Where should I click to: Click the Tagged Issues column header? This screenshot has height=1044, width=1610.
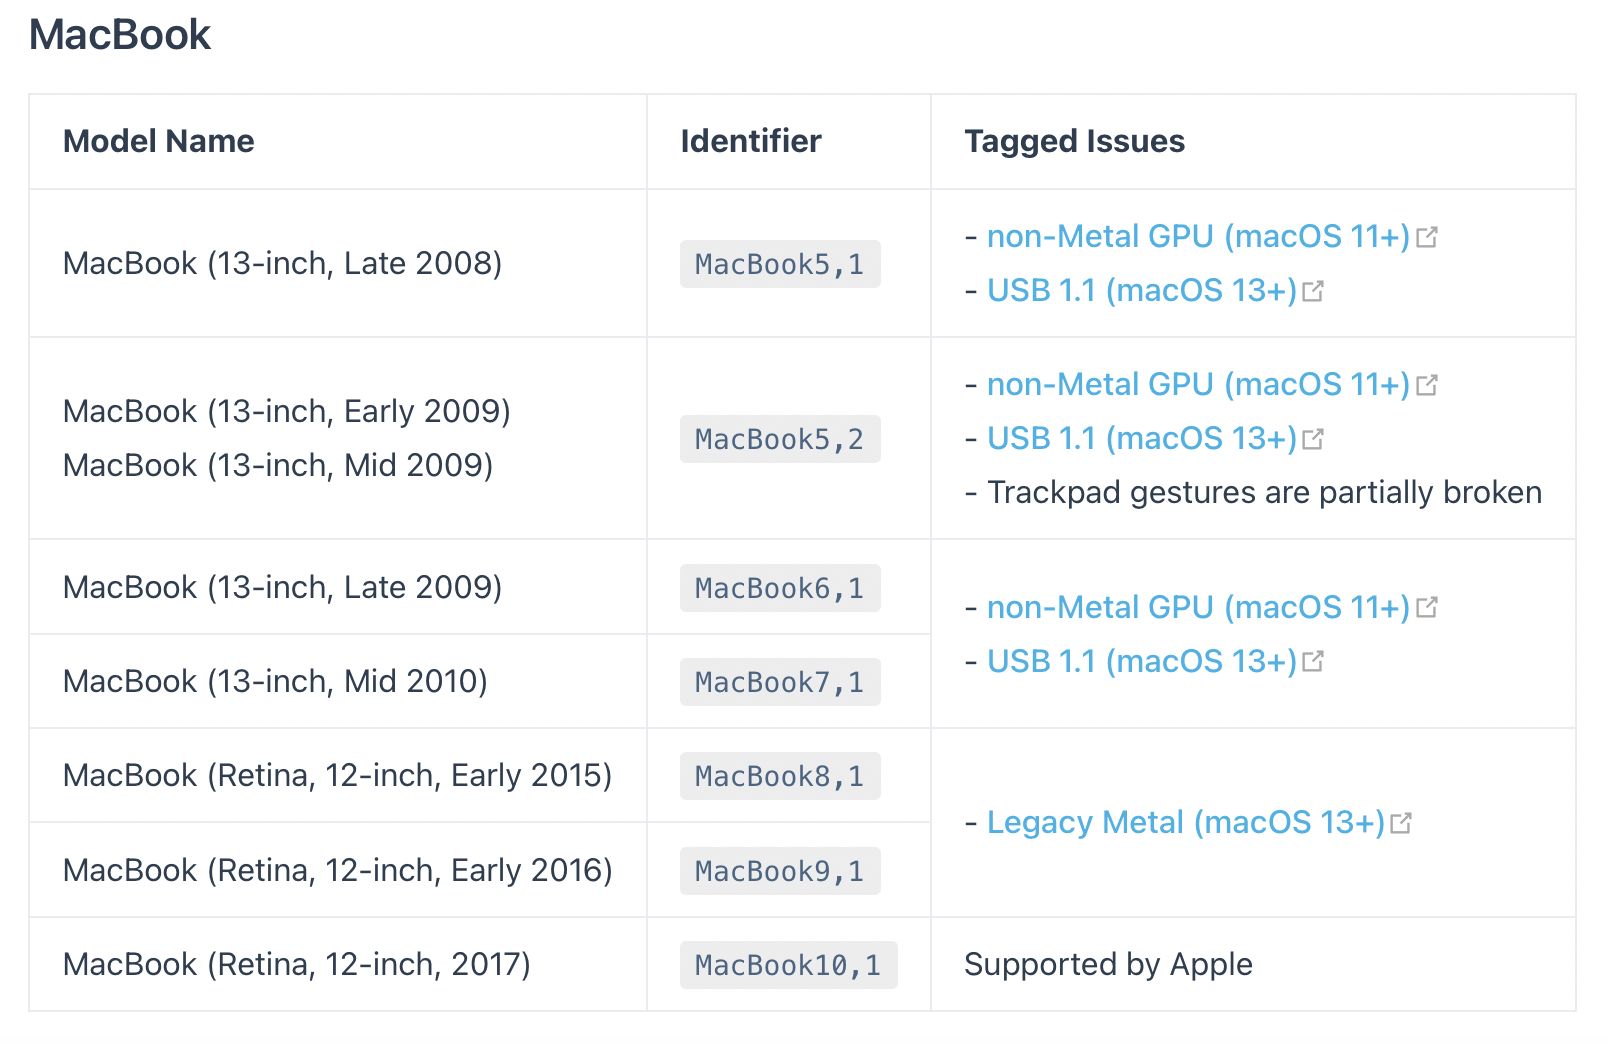(1074, 142)
